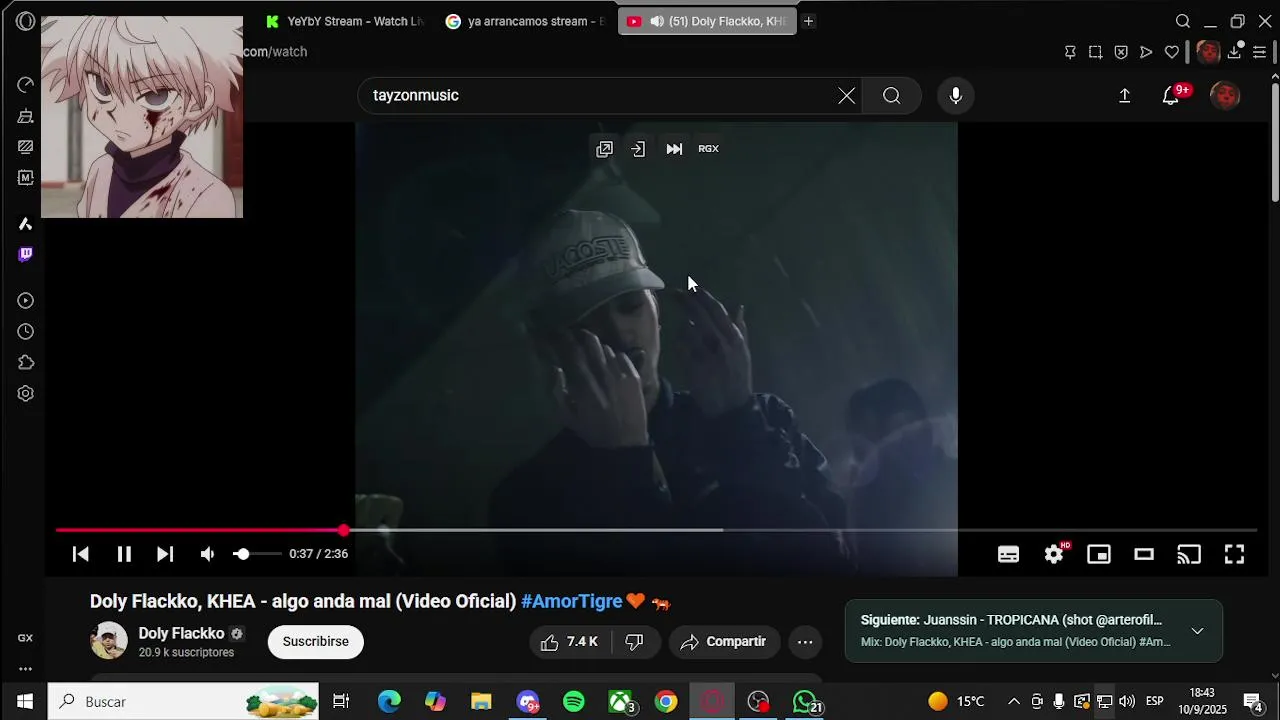Enter fullscreen mode
The image size is (1280, 720).
tap(1234, 554)
